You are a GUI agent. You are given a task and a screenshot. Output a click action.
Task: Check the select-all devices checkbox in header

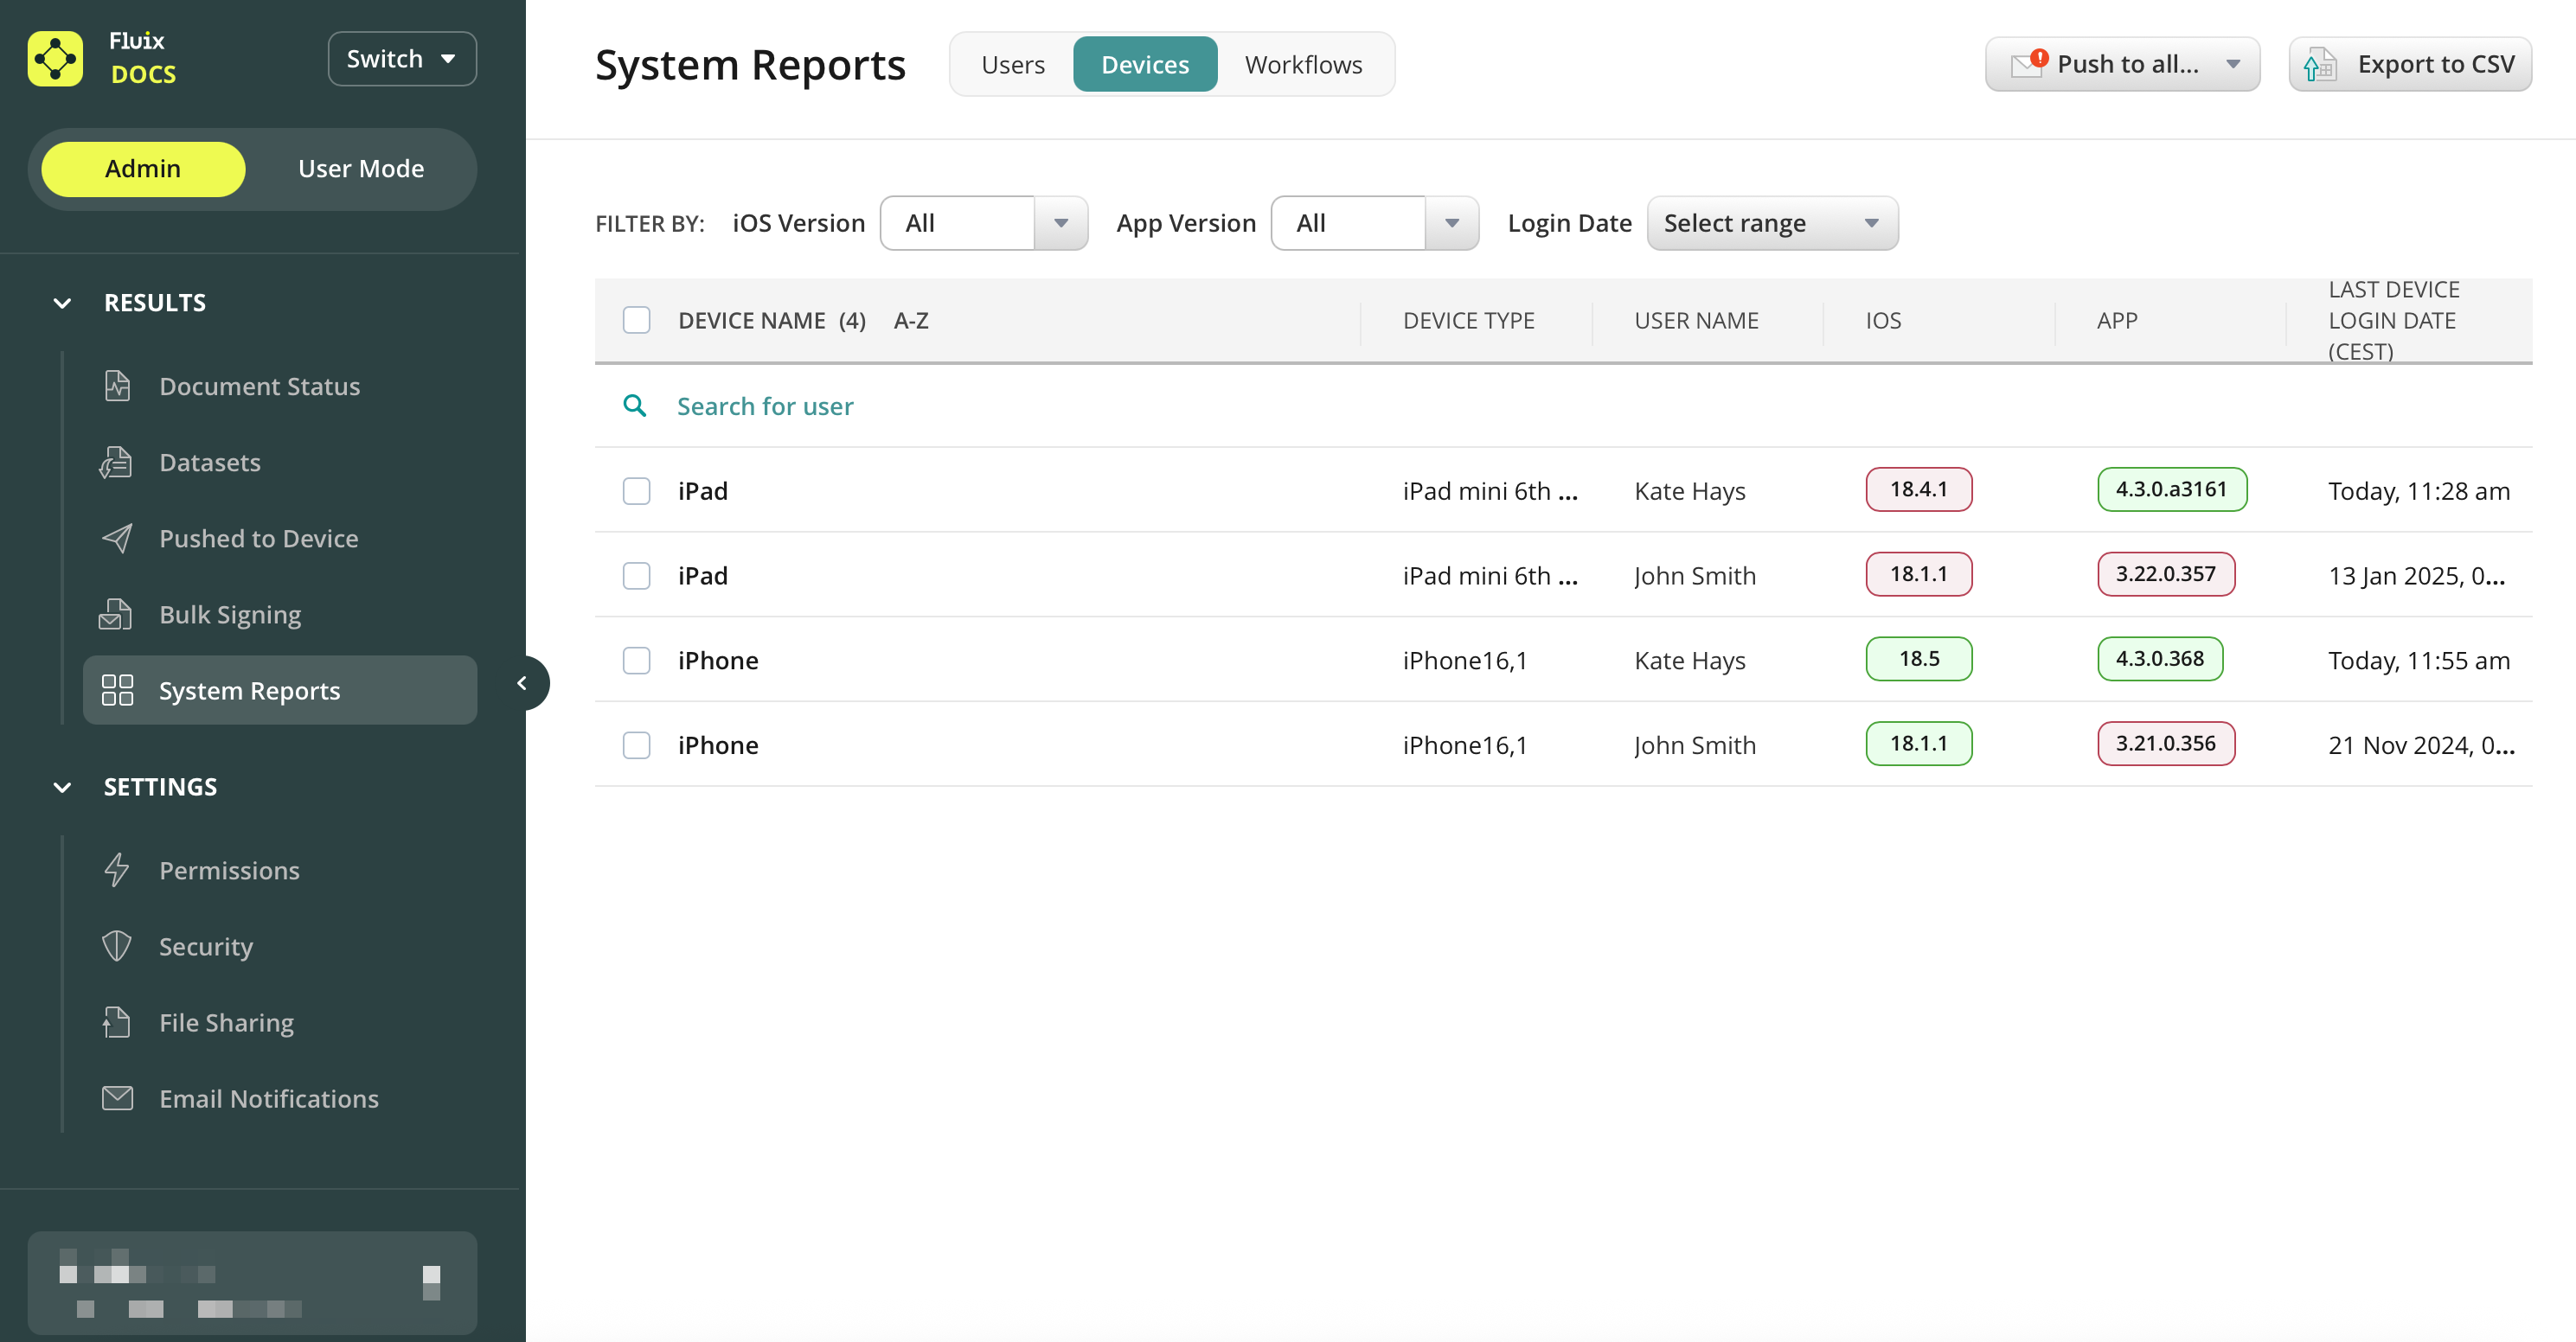(636, 320)
